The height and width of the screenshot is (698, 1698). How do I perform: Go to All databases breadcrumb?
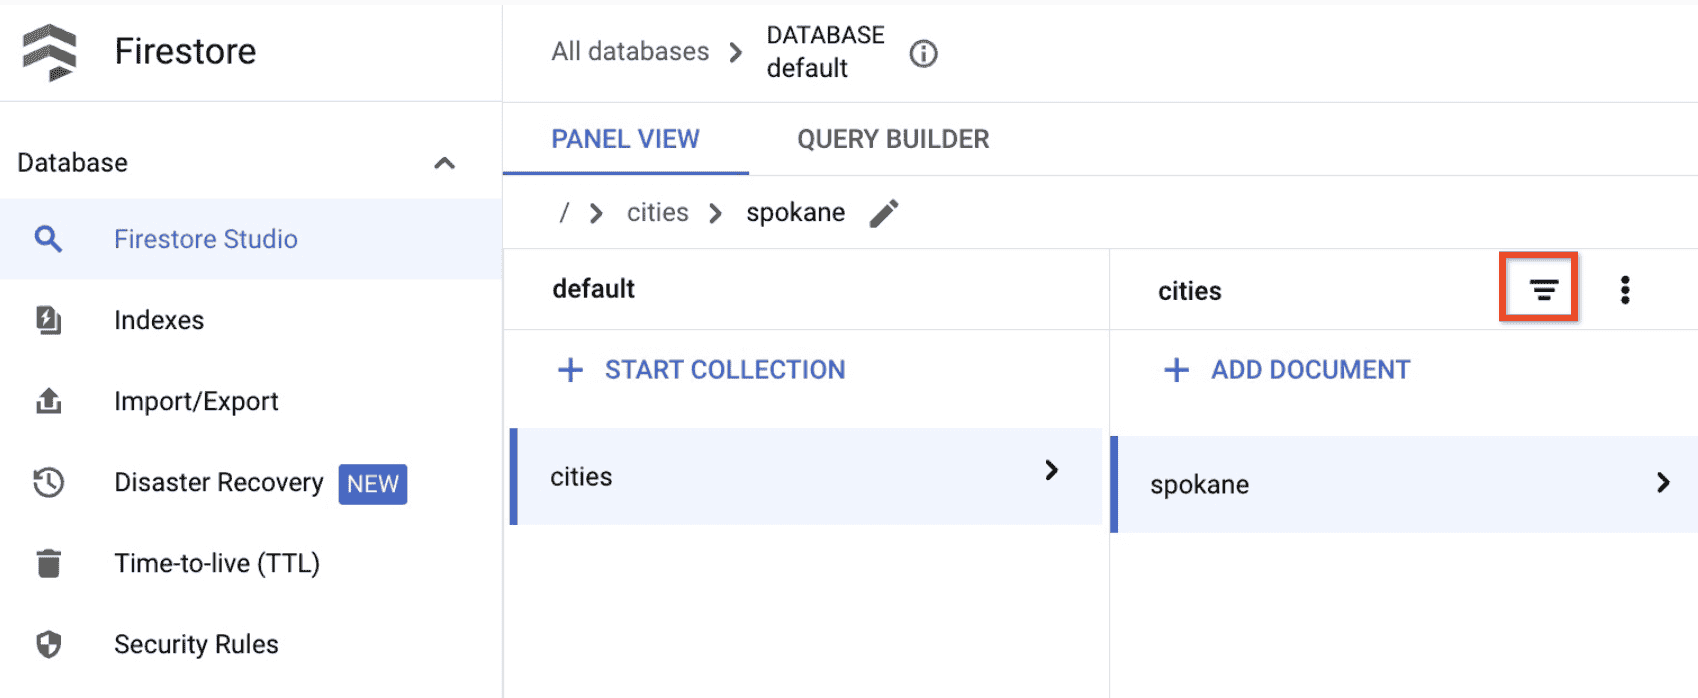(630, 52)
